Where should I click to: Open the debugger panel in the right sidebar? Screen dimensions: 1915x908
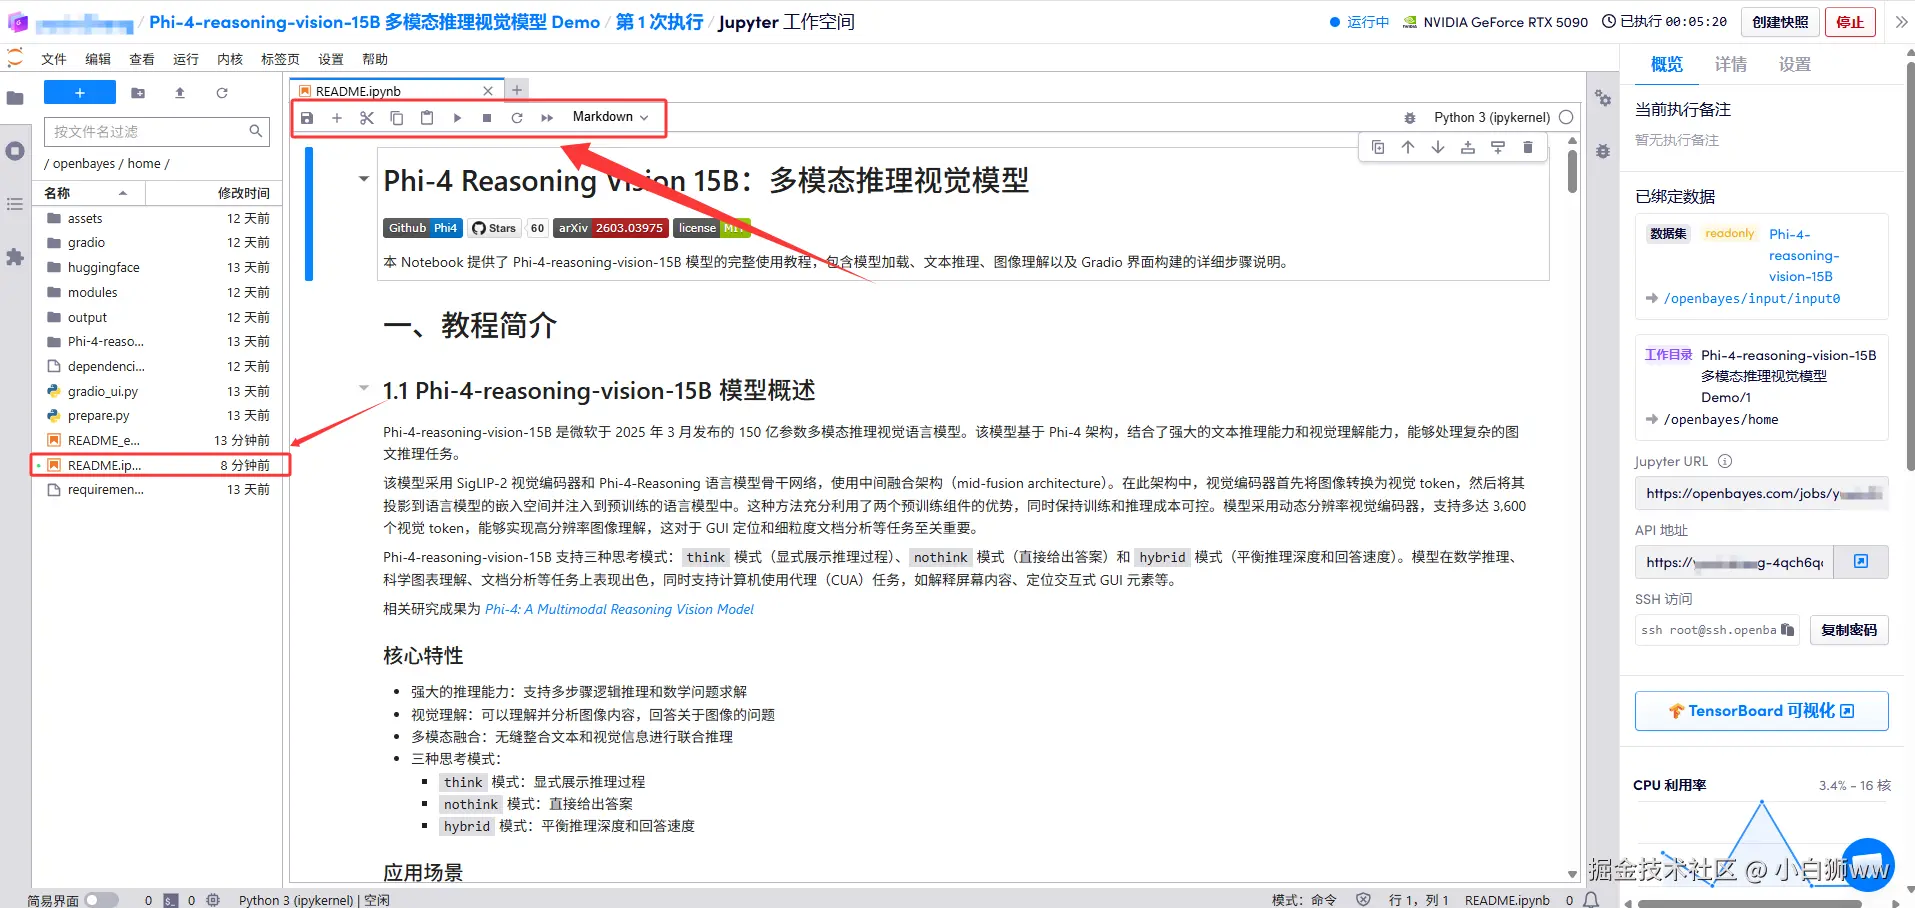coord(1603,151)
